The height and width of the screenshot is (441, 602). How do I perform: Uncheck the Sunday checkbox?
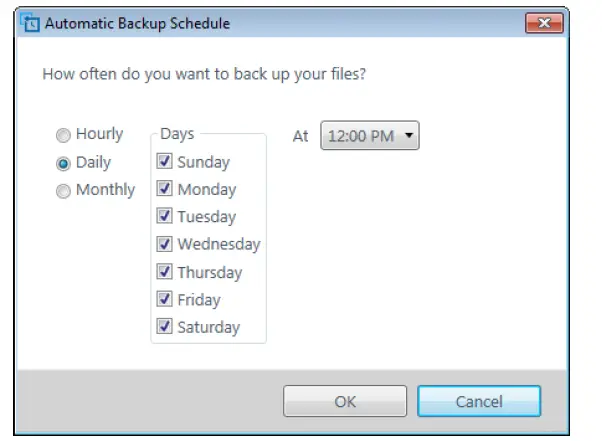[x=165, y=162]
